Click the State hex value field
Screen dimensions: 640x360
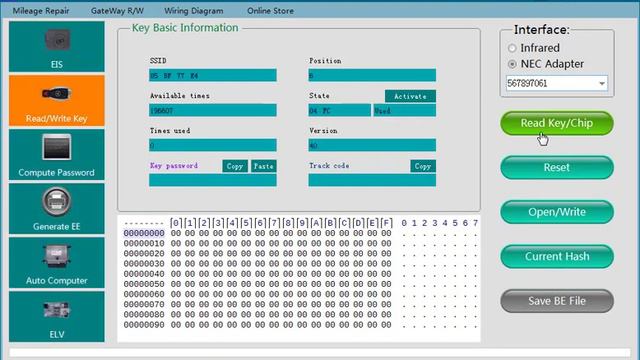pos(340,110)
